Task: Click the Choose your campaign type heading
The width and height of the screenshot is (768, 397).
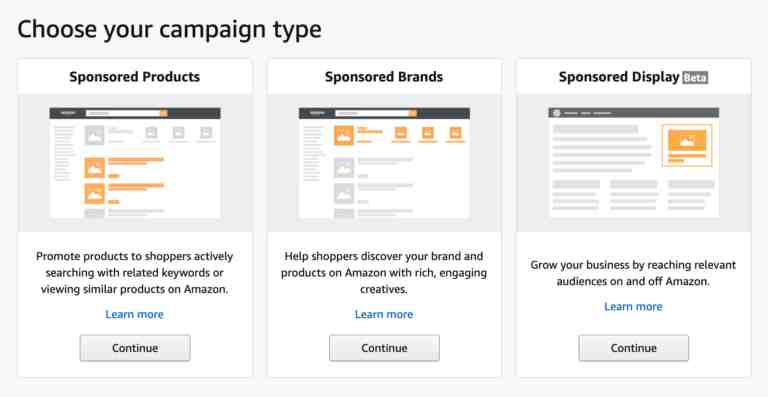Action: 169,29
